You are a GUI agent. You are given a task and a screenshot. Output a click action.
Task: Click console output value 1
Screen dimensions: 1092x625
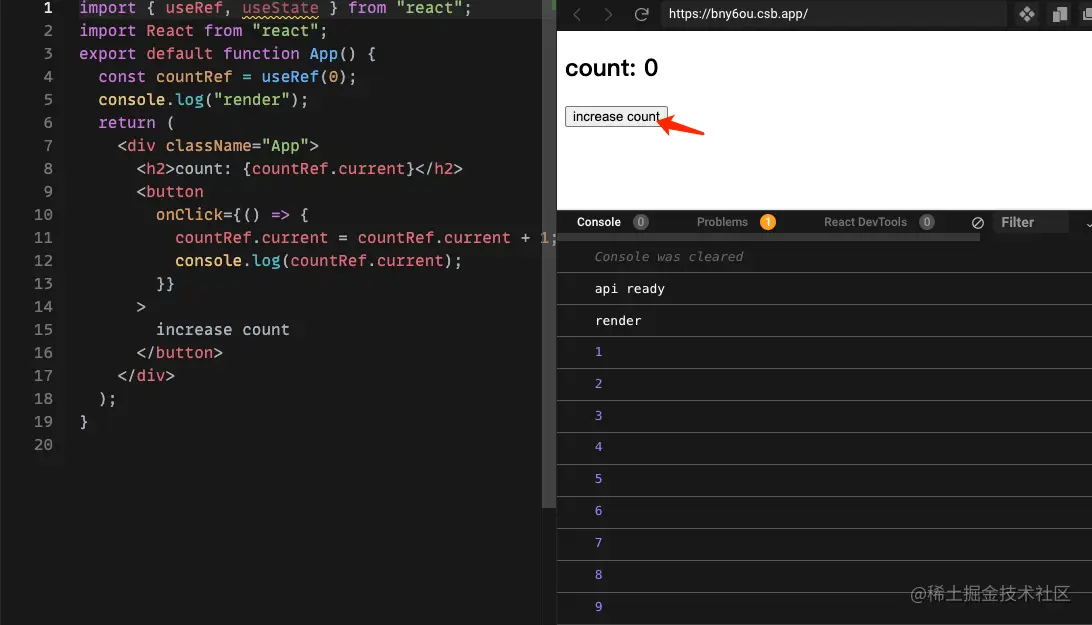598,352
